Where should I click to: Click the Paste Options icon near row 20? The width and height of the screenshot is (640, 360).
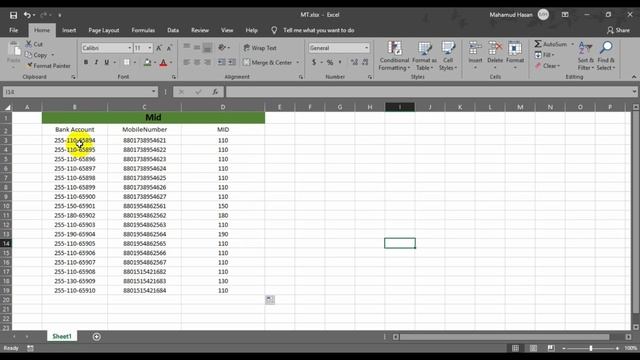pos(270,300)
